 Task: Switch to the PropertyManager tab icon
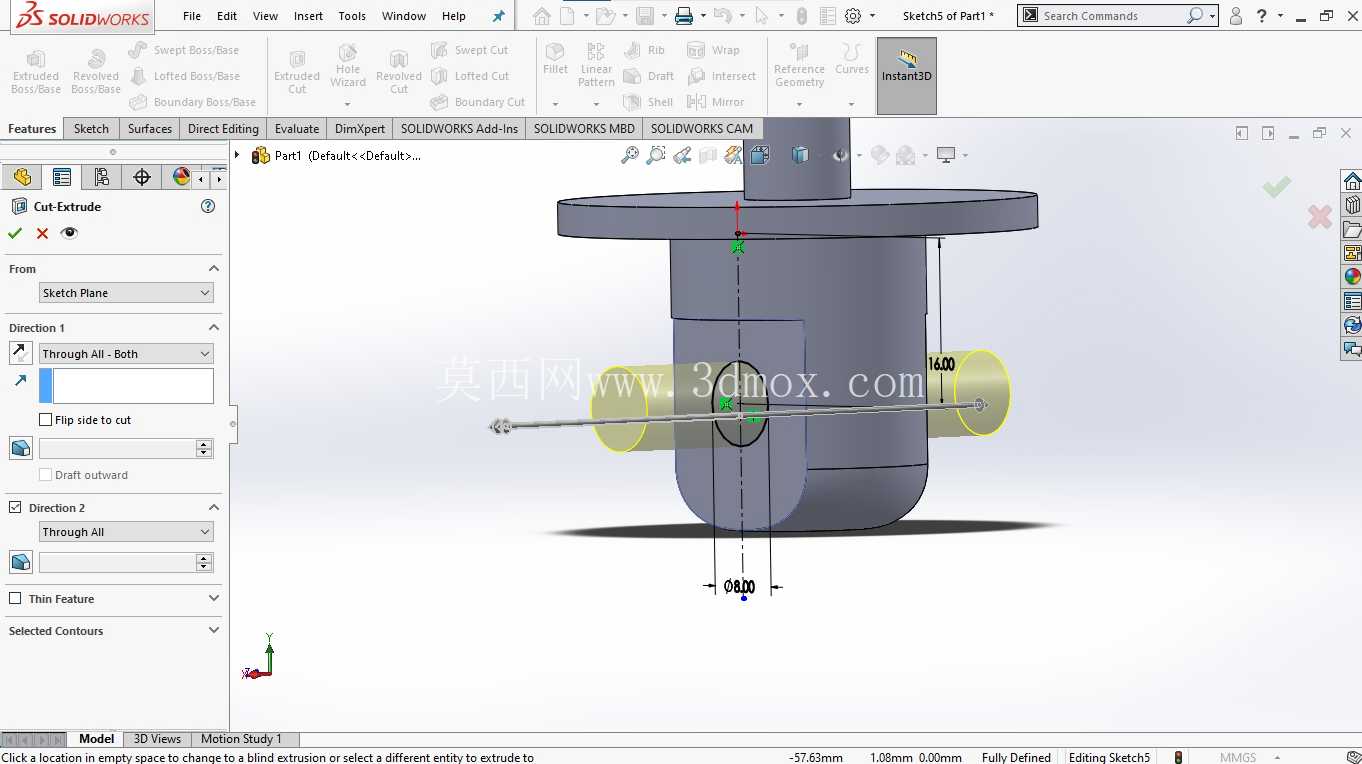tap(62, 177)
